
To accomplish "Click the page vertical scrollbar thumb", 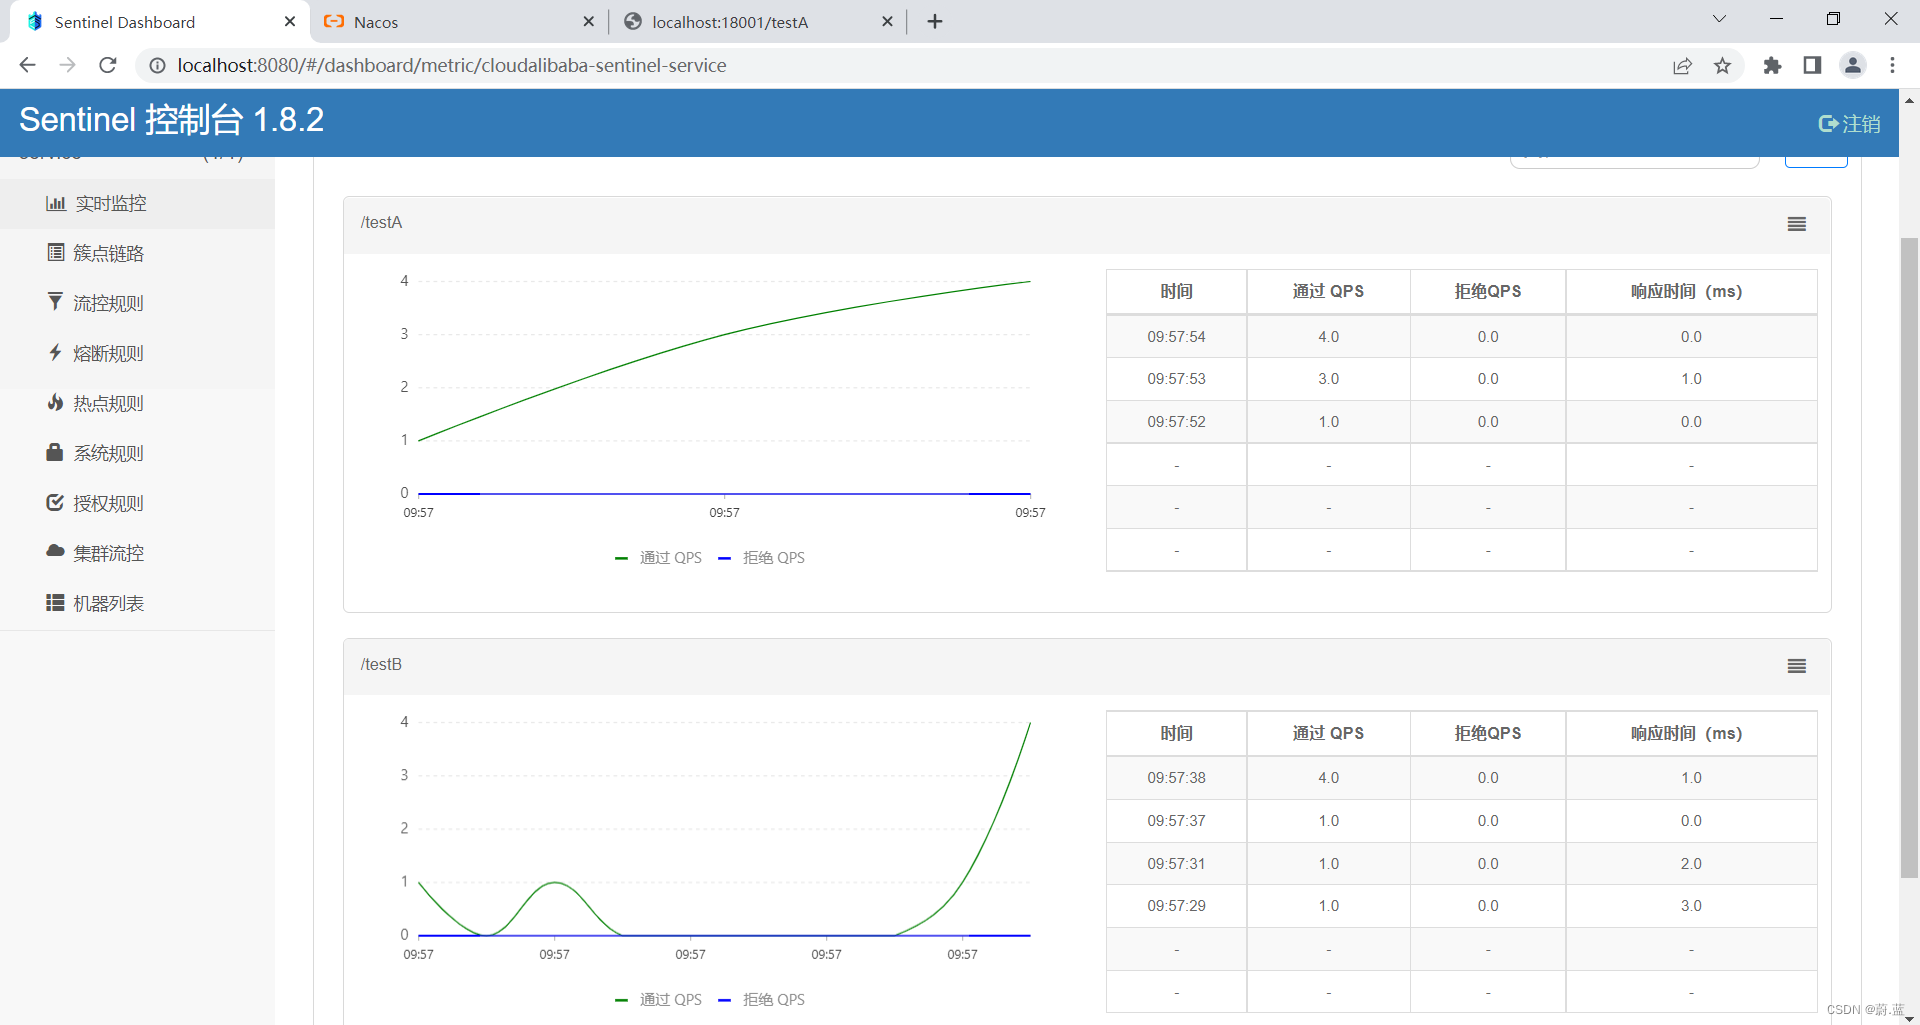I will [x=1909, y=560].
